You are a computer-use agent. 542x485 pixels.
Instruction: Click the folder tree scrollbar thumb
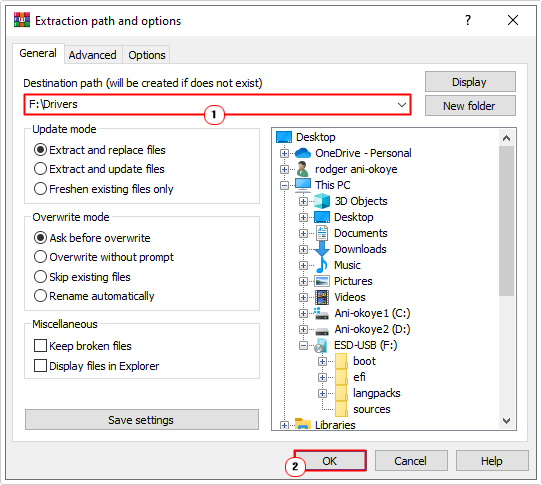pos(506,221)
